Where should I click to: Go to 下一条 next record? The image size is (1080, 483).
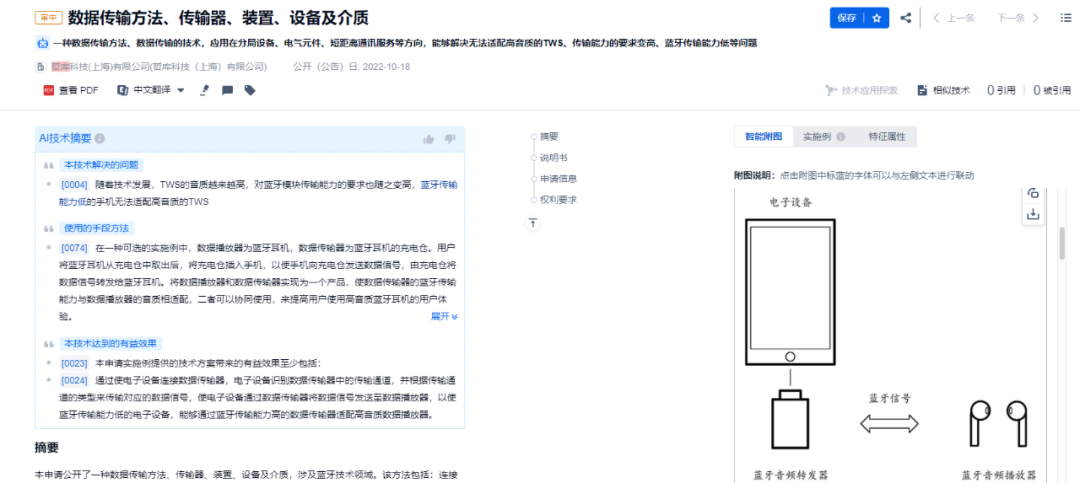pos(1018,19)
